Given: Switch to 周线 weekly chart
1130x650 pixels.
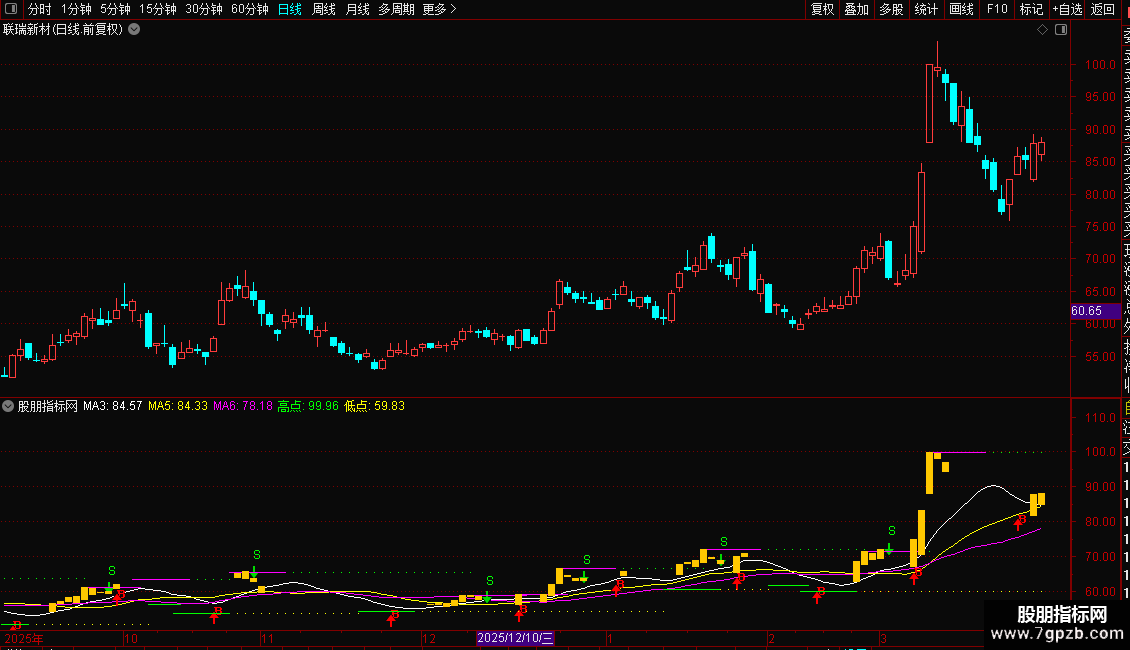Looking at the screenshot, I should [324, 9].
